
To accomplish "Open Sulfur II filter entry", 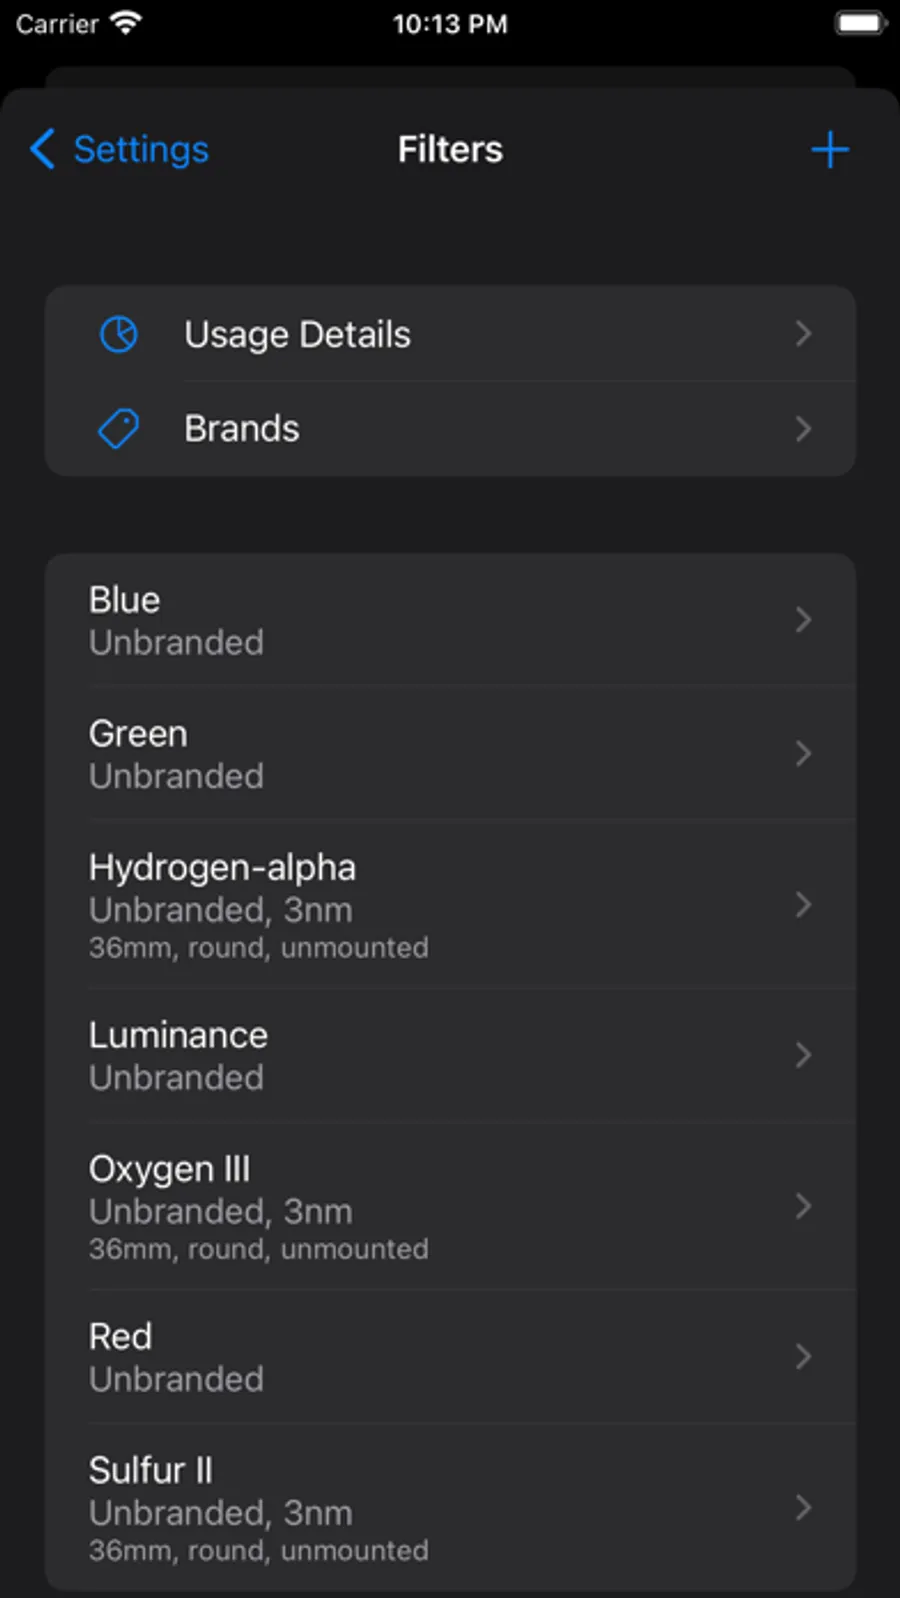I will click(400, 1508).
